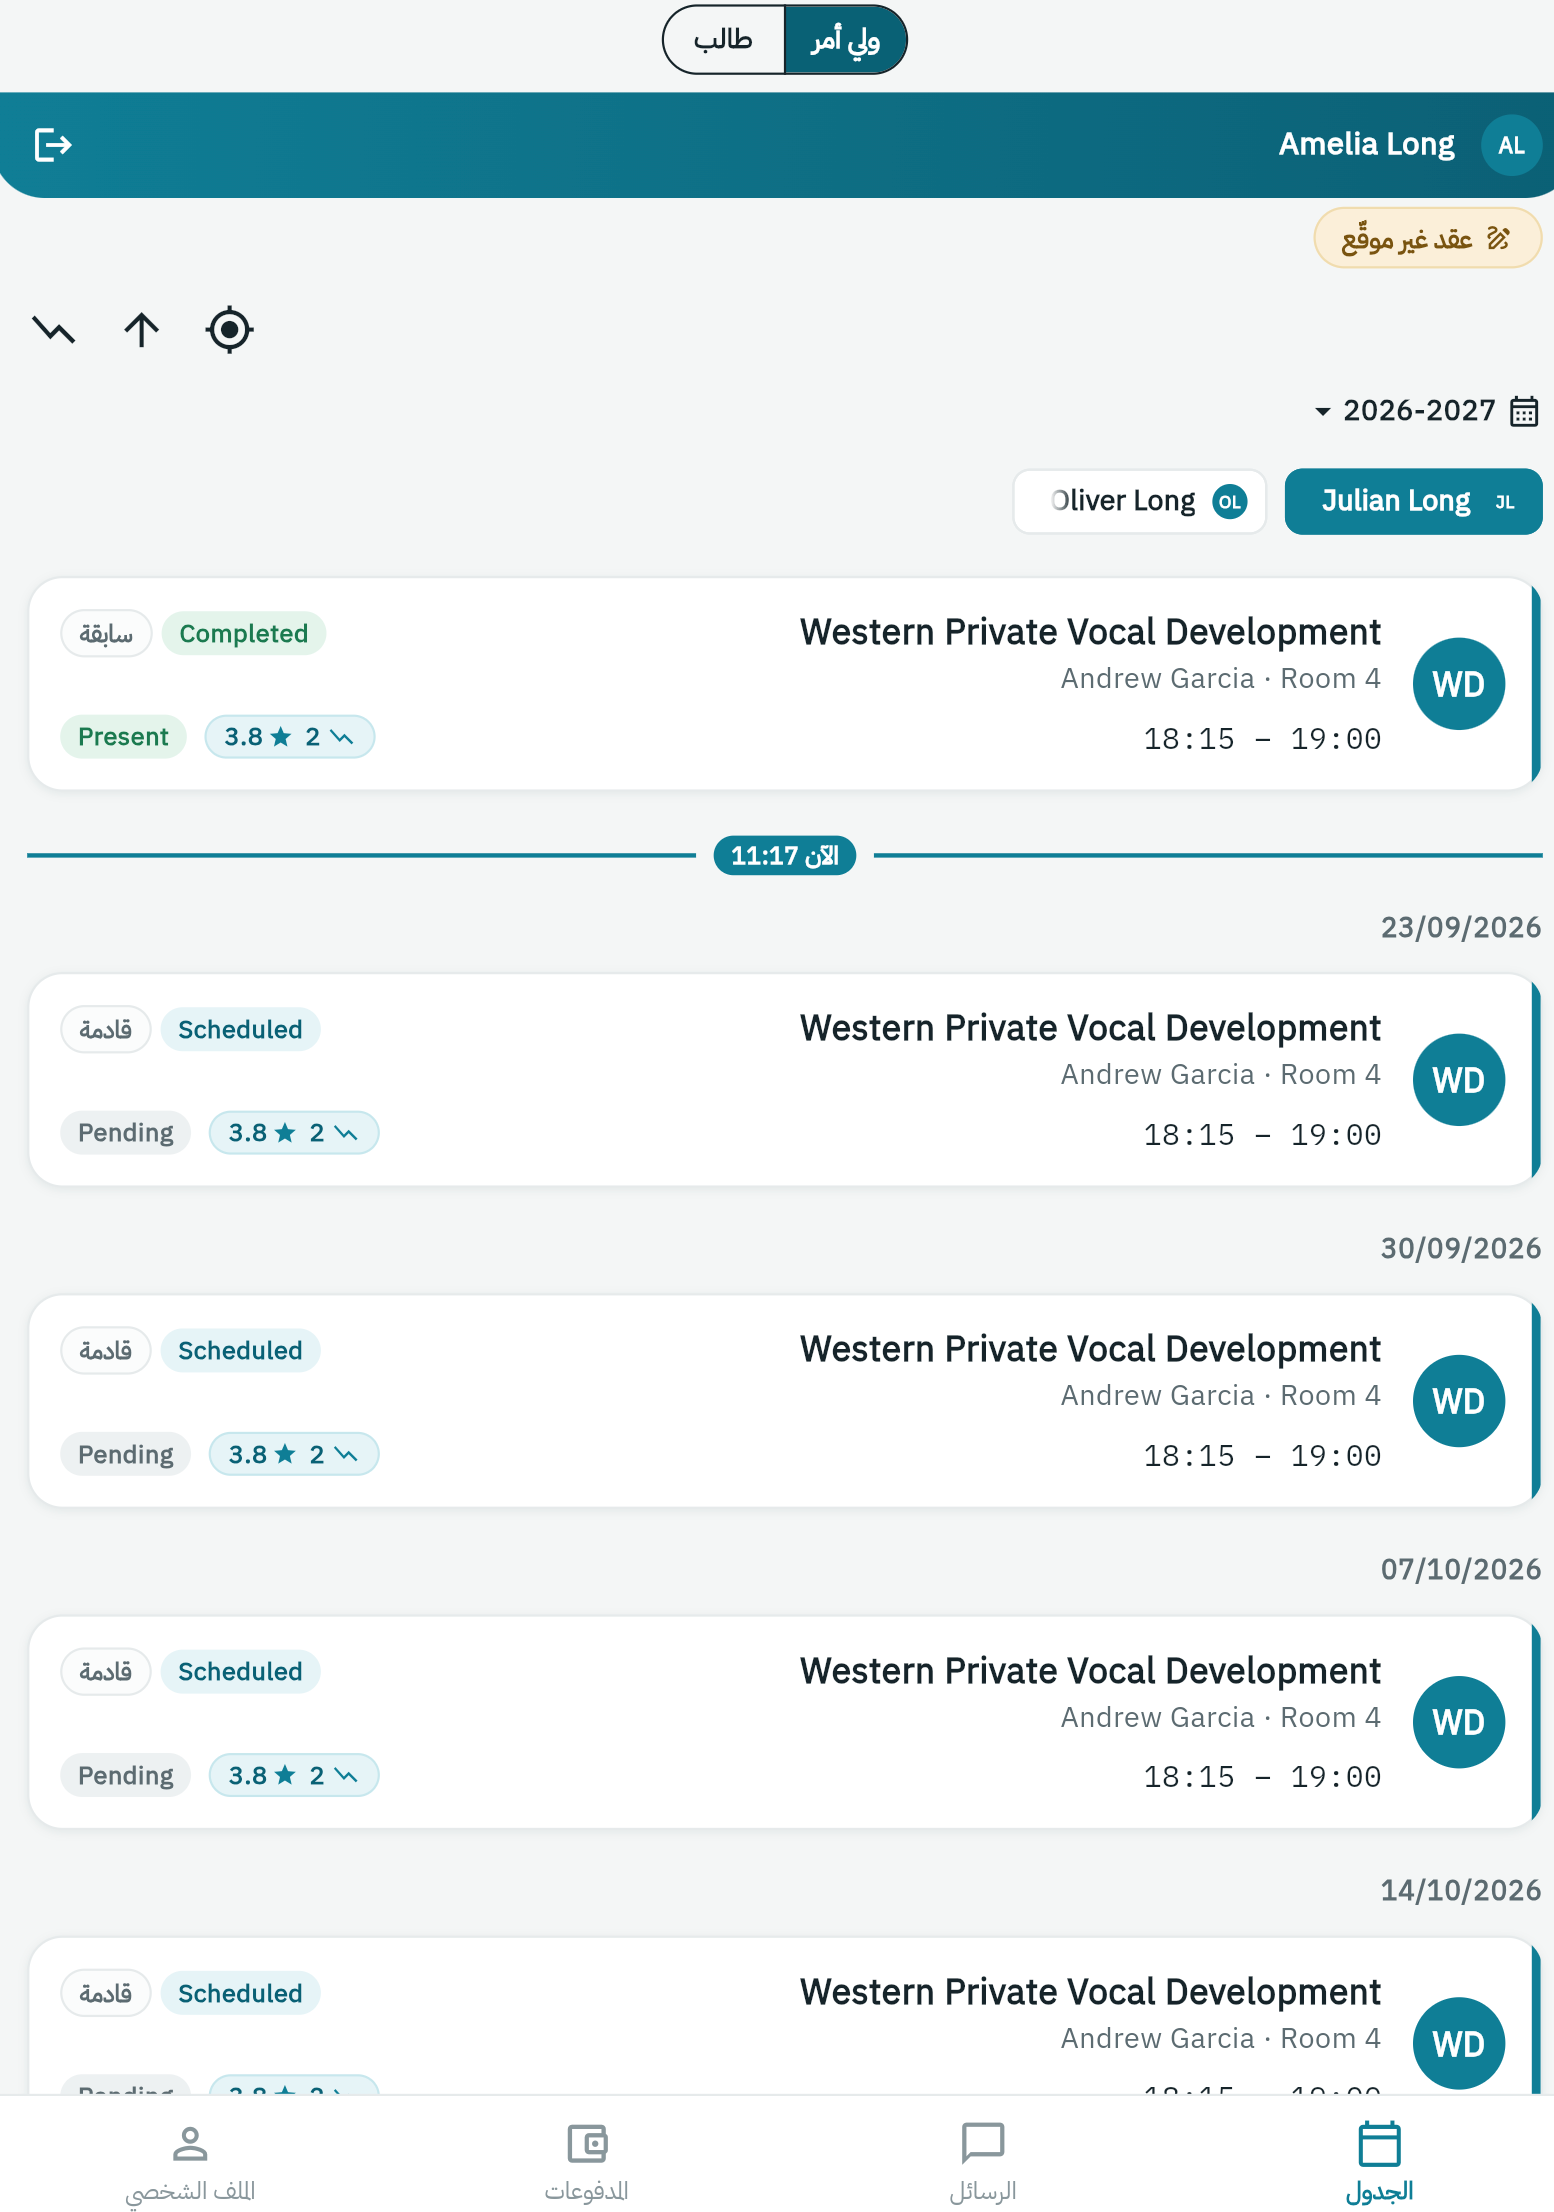
Task: Click the 23/09/2026 date heading
Action: point(1460,928)
